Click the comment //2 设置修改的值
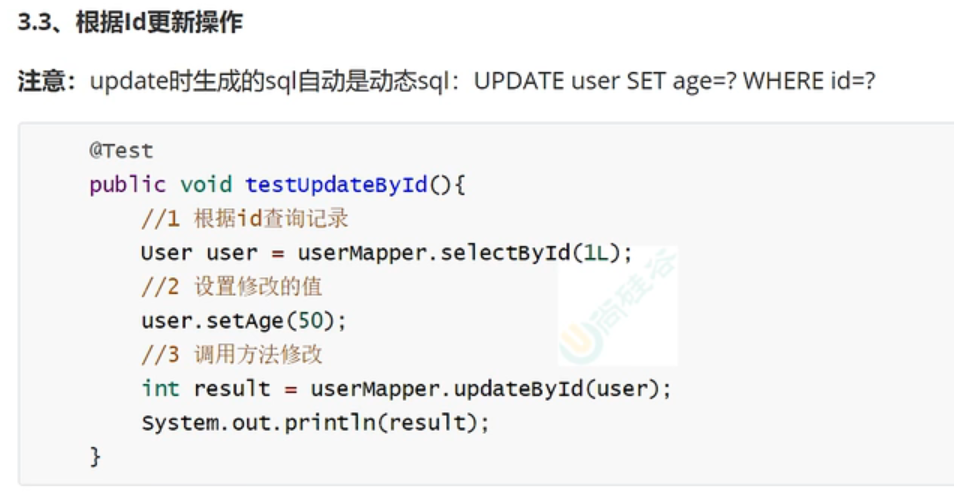954x501 pixels. [x=231, y=287]
